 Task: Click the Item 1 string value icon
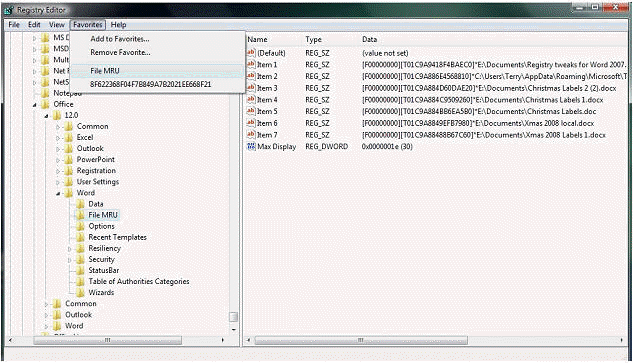[x=251, y=64]
